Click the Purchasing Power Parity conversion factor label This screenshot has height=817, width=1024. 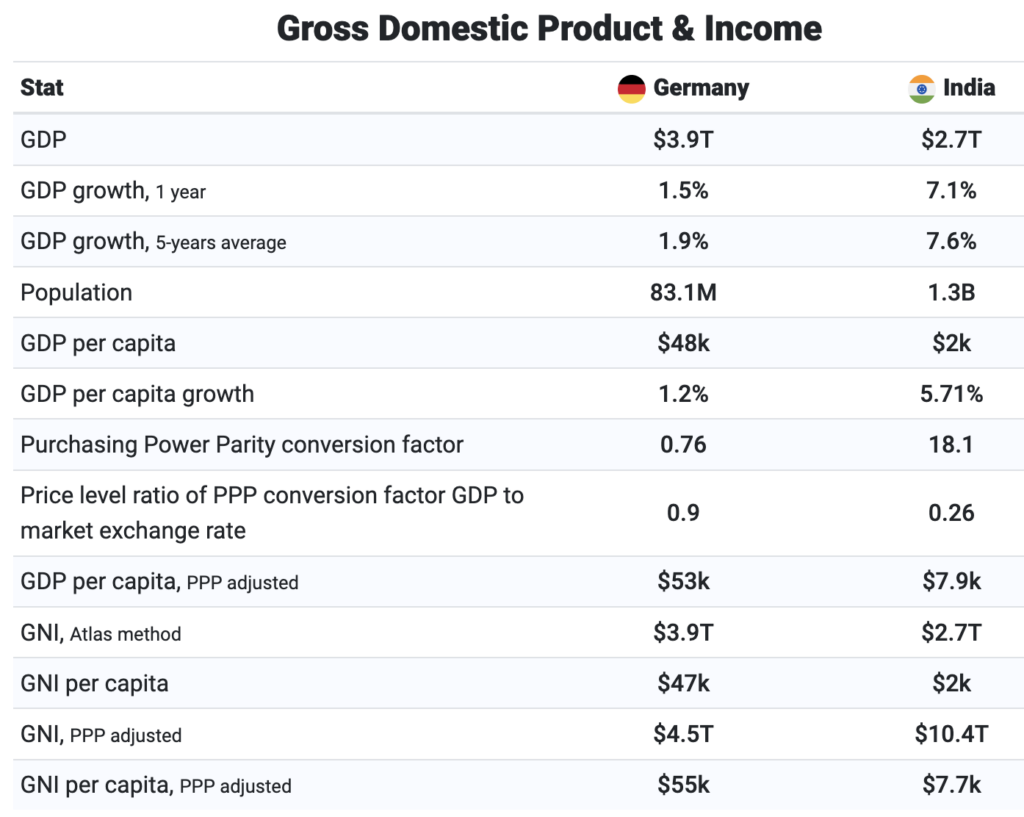click(x=242, y=445)
